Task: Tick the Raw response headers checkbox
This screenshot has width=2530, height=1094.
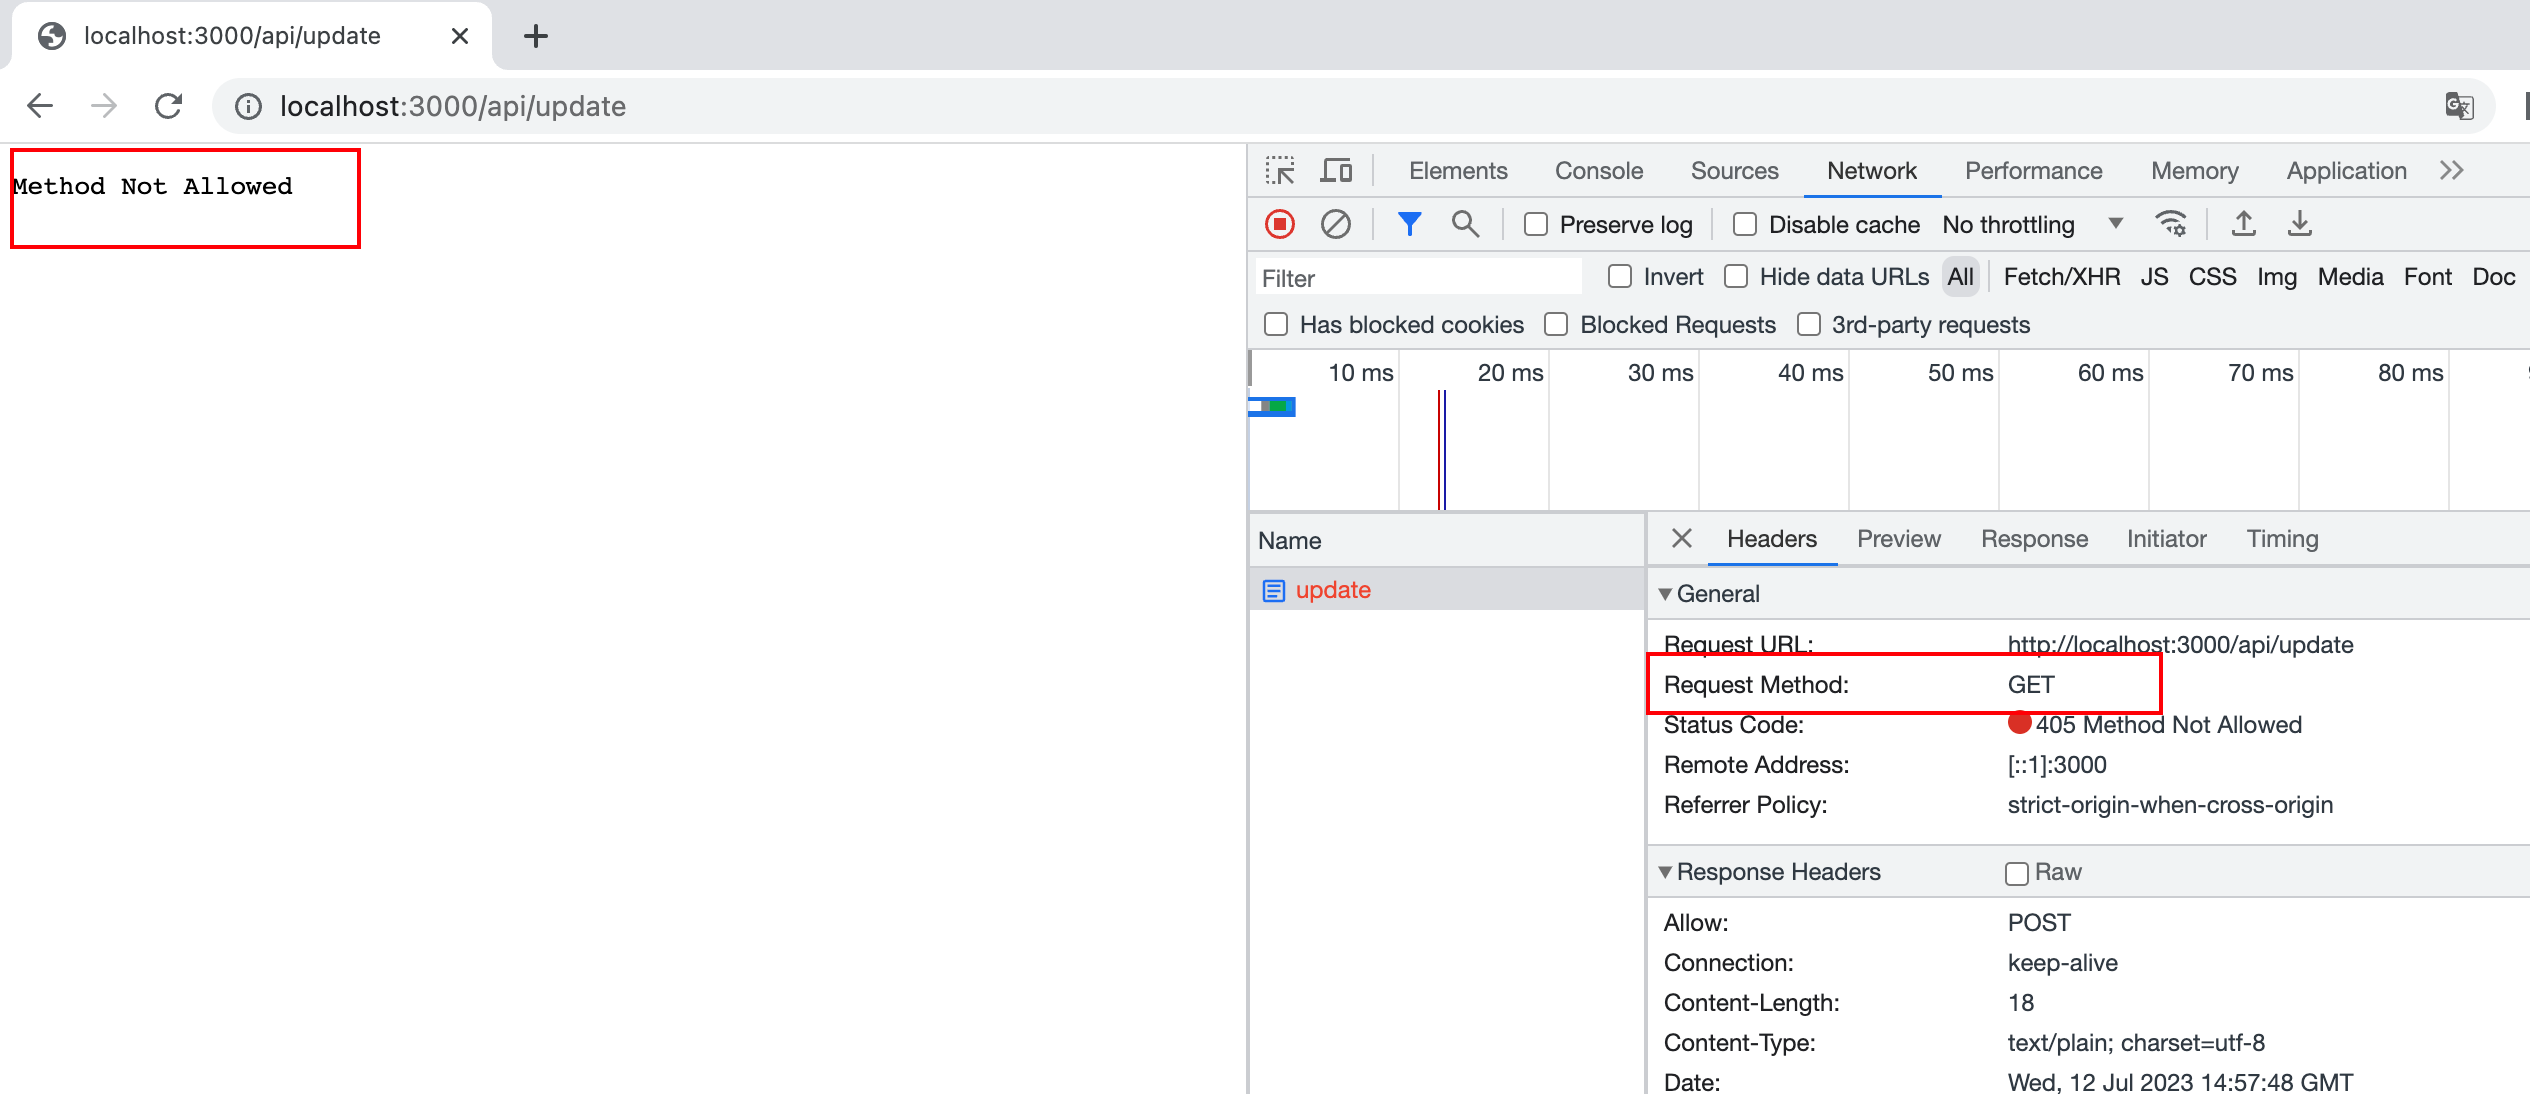Action: coord(2016,873)
